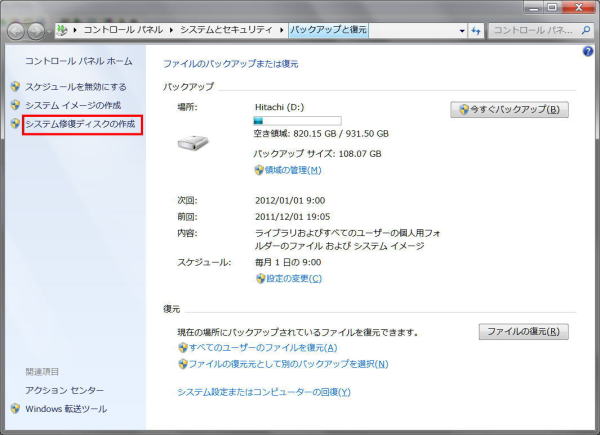Select システムとセキュリティ breadcrumb segment
Viewport: 600px width, 435px height.
tap(226, 30)
